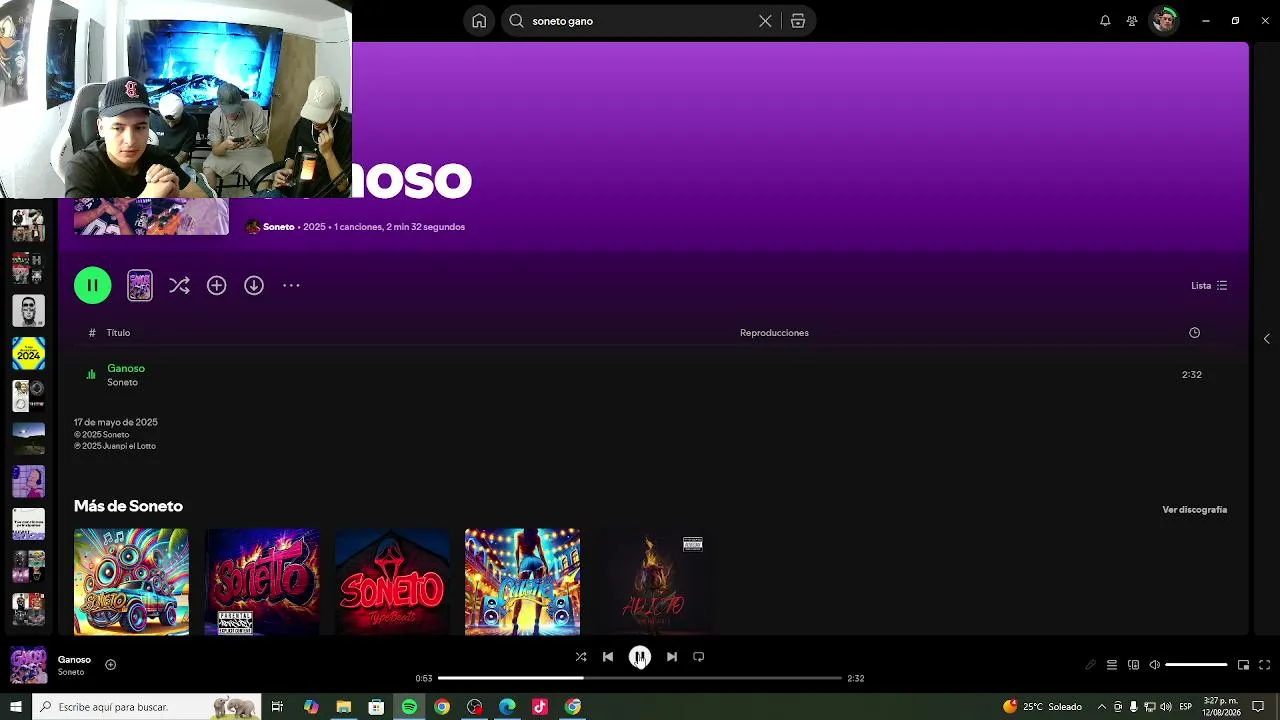Open the Windows Start menu
The width and height of the screenshot is (1280, 720).
coord(15,707)
